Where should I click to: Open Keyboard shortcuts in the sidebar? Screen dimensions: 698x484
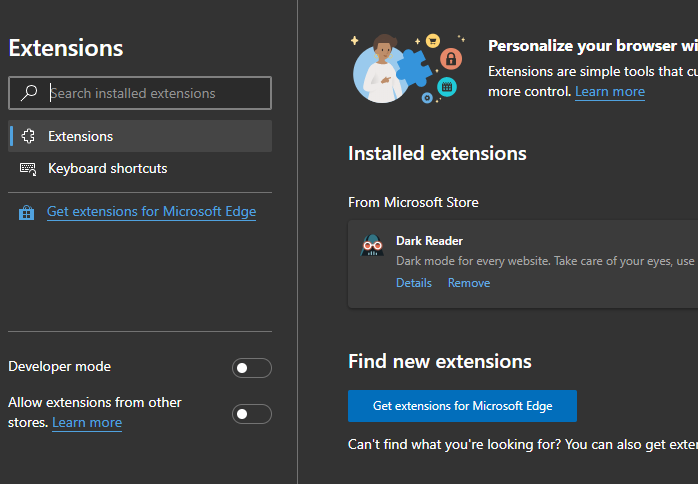(140, 169)
